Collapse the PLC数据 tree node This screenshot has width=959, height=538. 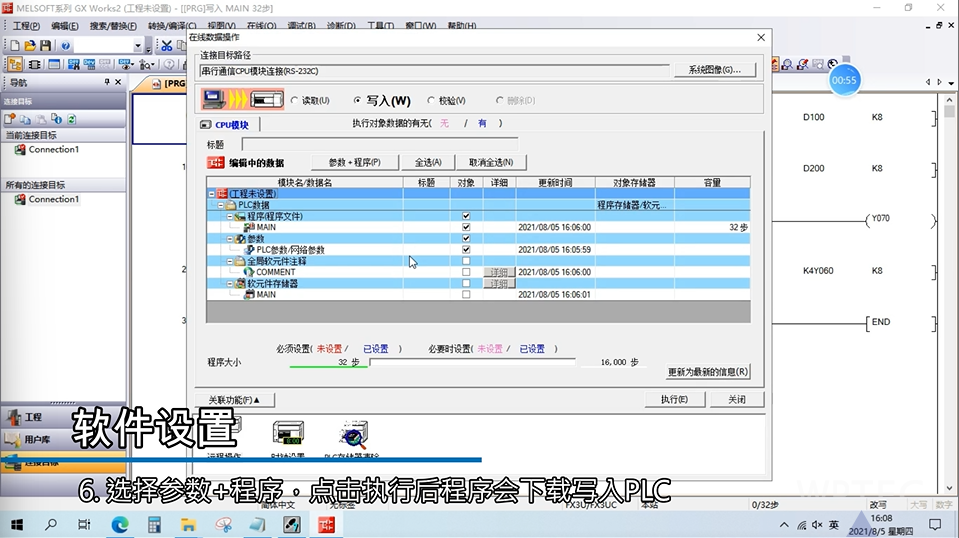[x=221, y=205]
